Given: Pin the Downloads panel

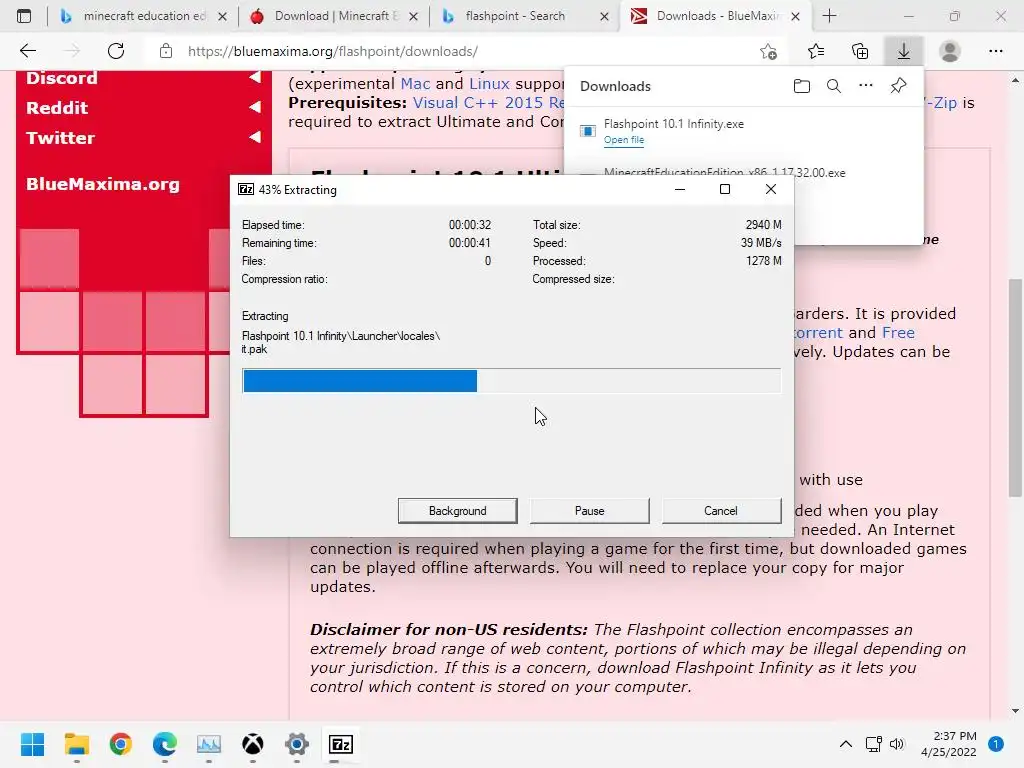Looking at the screenshot, I should (899, 86).
